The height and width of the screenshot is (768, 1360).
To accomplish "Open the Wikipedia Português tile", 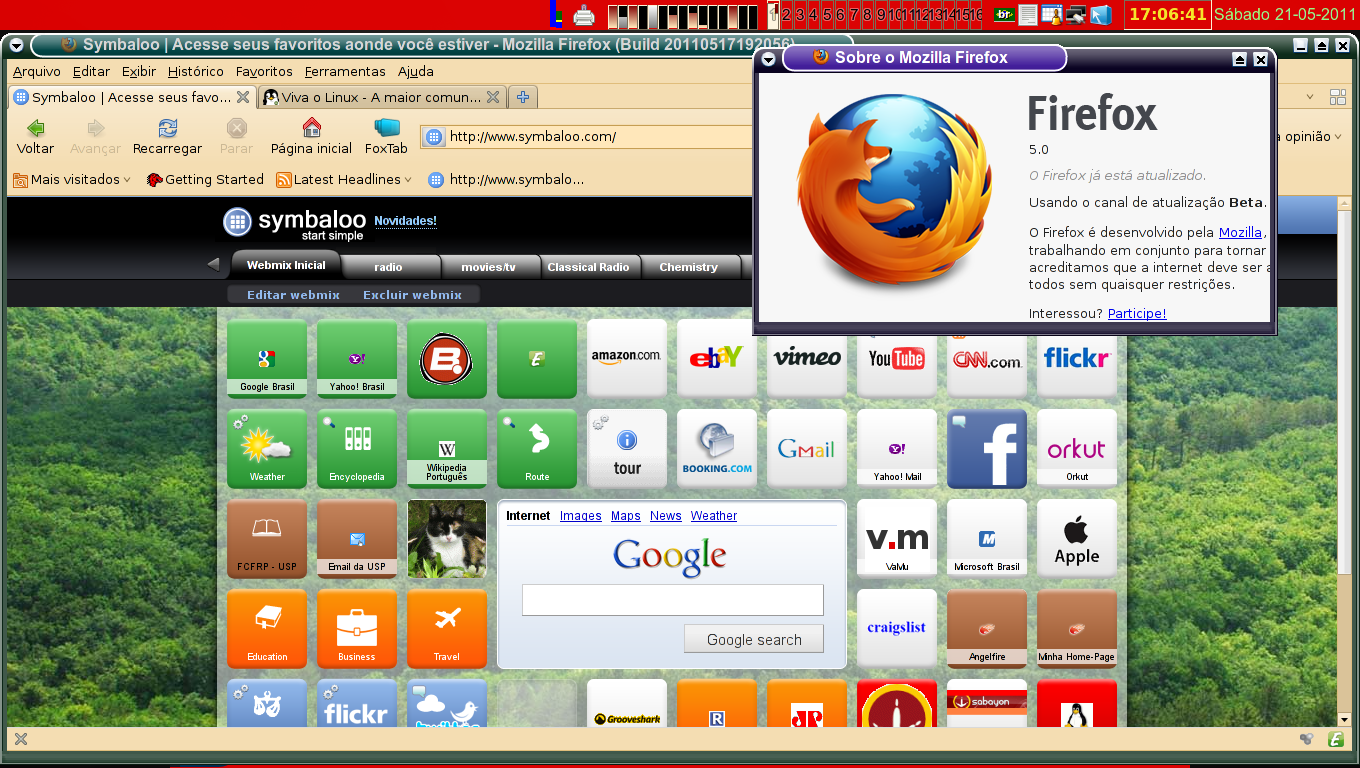I will [447, 448].
